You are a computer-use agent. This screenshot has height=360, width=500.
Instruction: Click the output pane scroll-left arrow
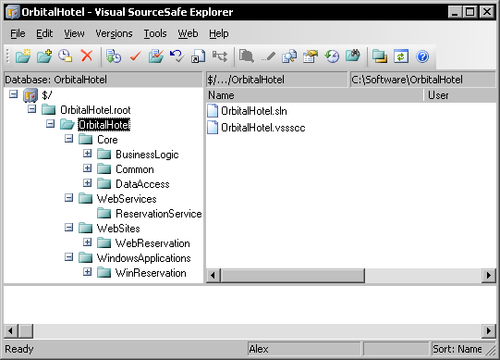coord(11,331)
